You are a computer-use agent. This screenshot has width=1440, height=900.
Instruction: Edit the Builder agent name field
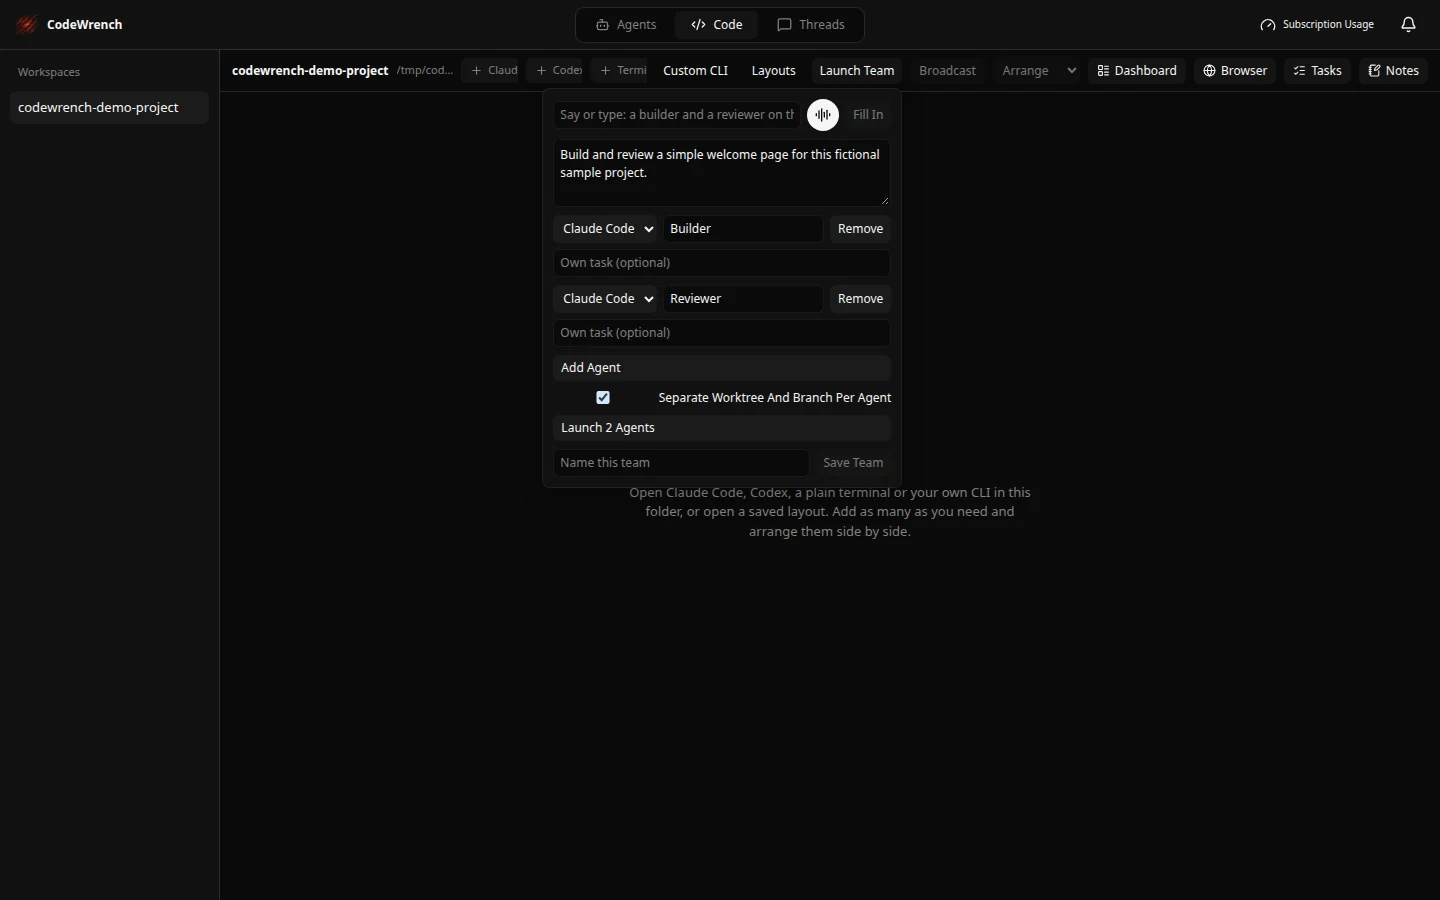tap(743, 229)
